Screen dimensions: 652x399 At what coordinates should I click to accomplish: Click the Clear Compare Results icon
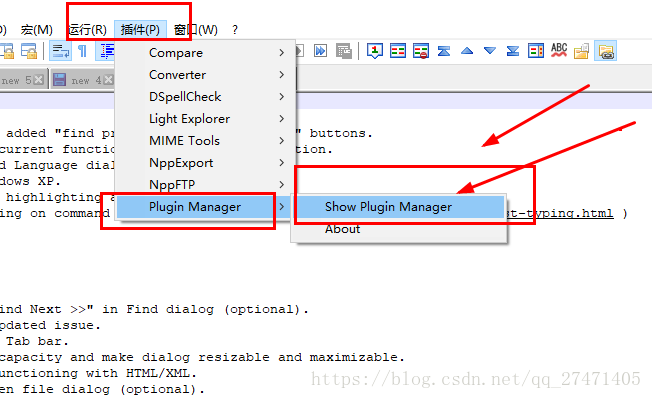[x=421, y=51]
